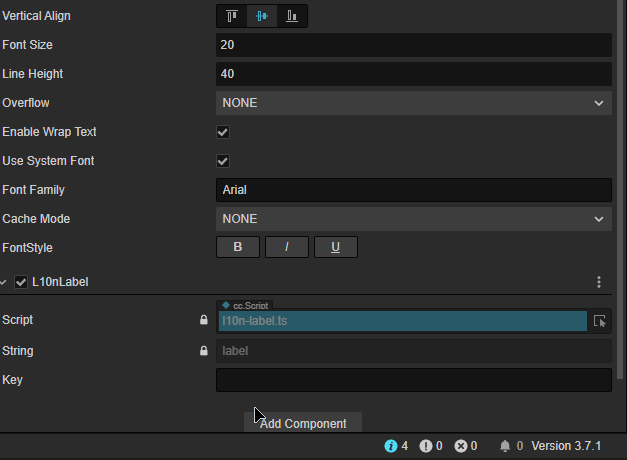Toggle bold font style
The height and width of the screenshot is (460, 627).
click(238, 248)
